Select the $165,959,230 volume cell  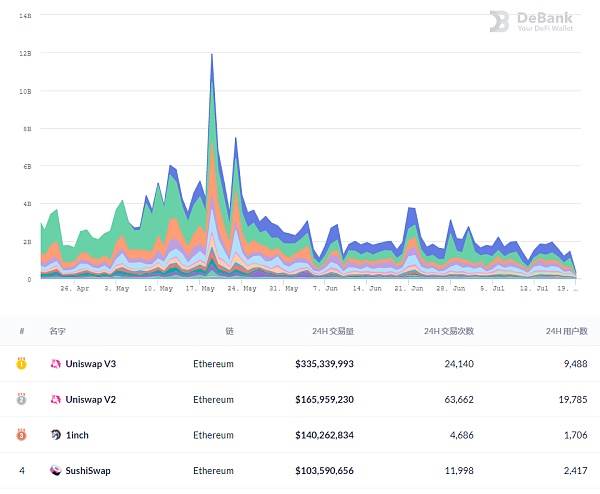[324, 399]
